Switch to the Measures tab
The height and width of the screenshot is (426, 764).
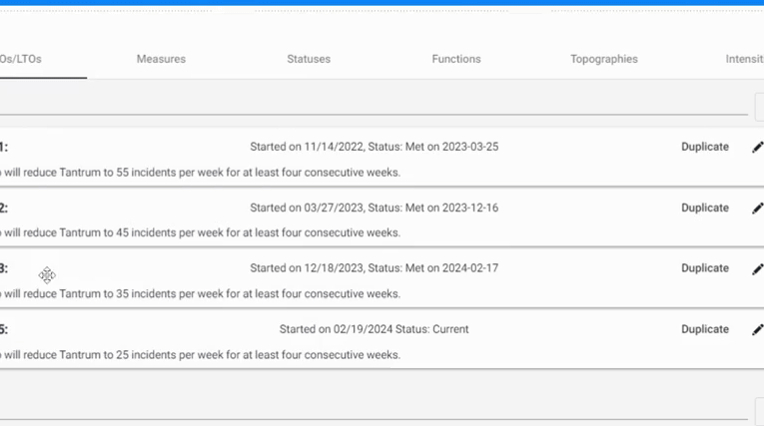point(161,59)
